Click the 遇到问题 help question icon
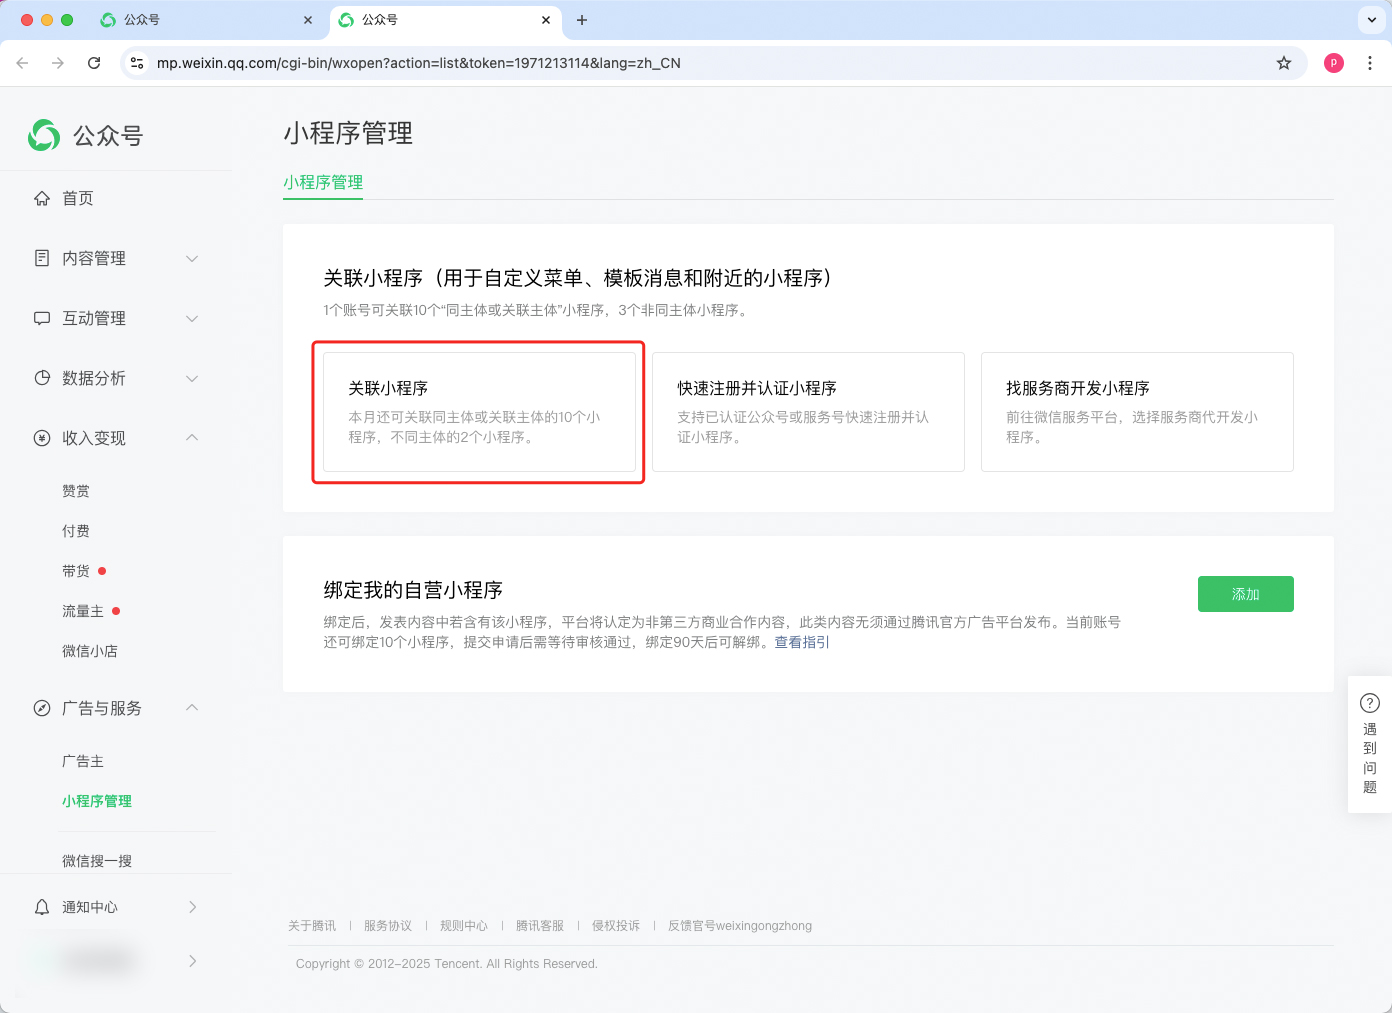Viewport: 1392px width, 1013px height. pyautogui.click(x=1370, y=703)
